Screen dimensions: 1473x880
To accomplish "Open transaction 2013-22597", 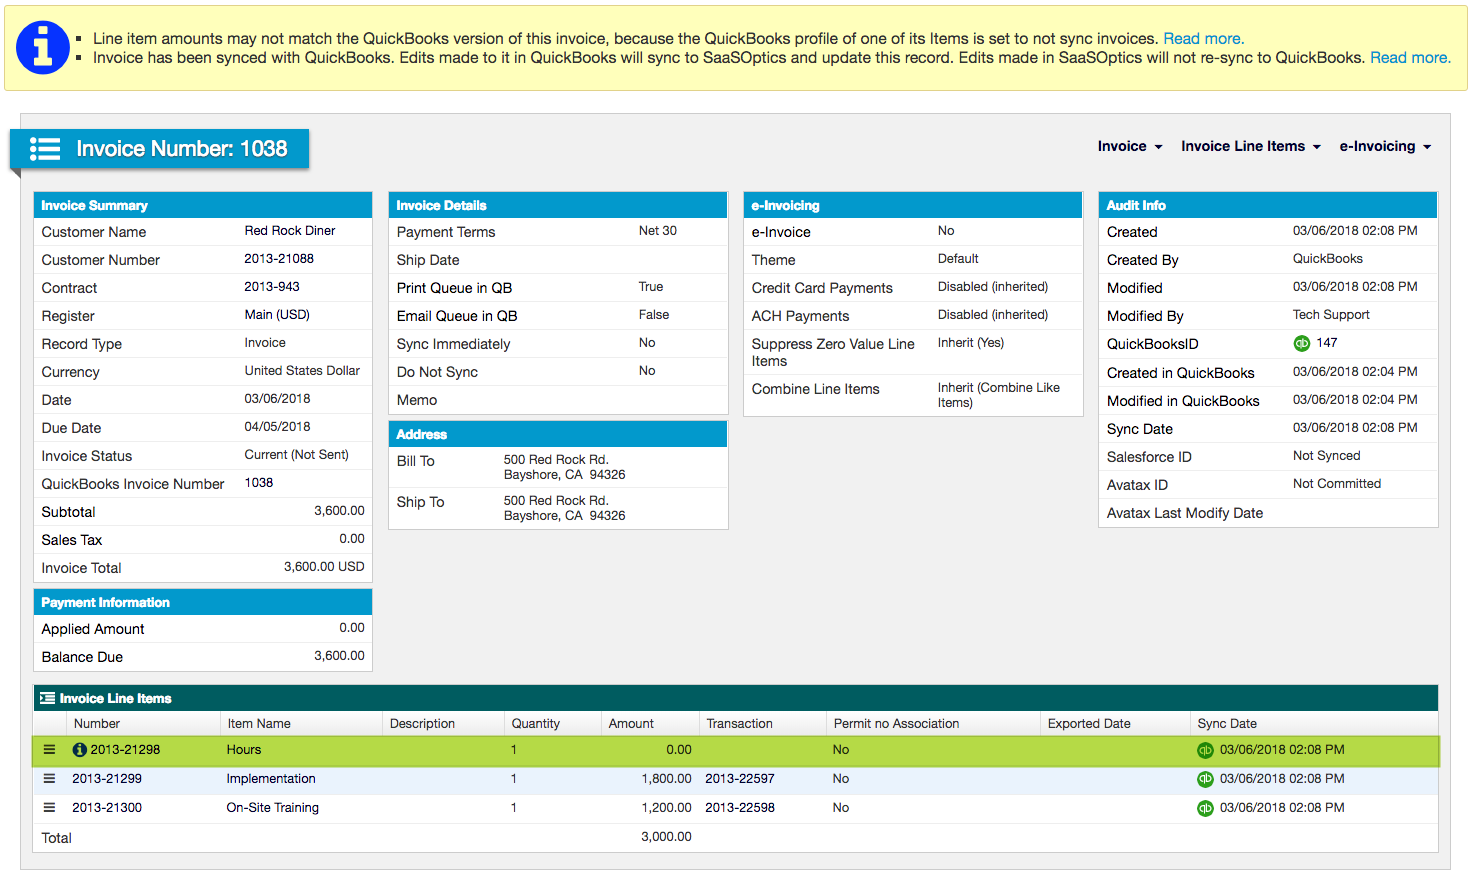I will tap(740, 778).
